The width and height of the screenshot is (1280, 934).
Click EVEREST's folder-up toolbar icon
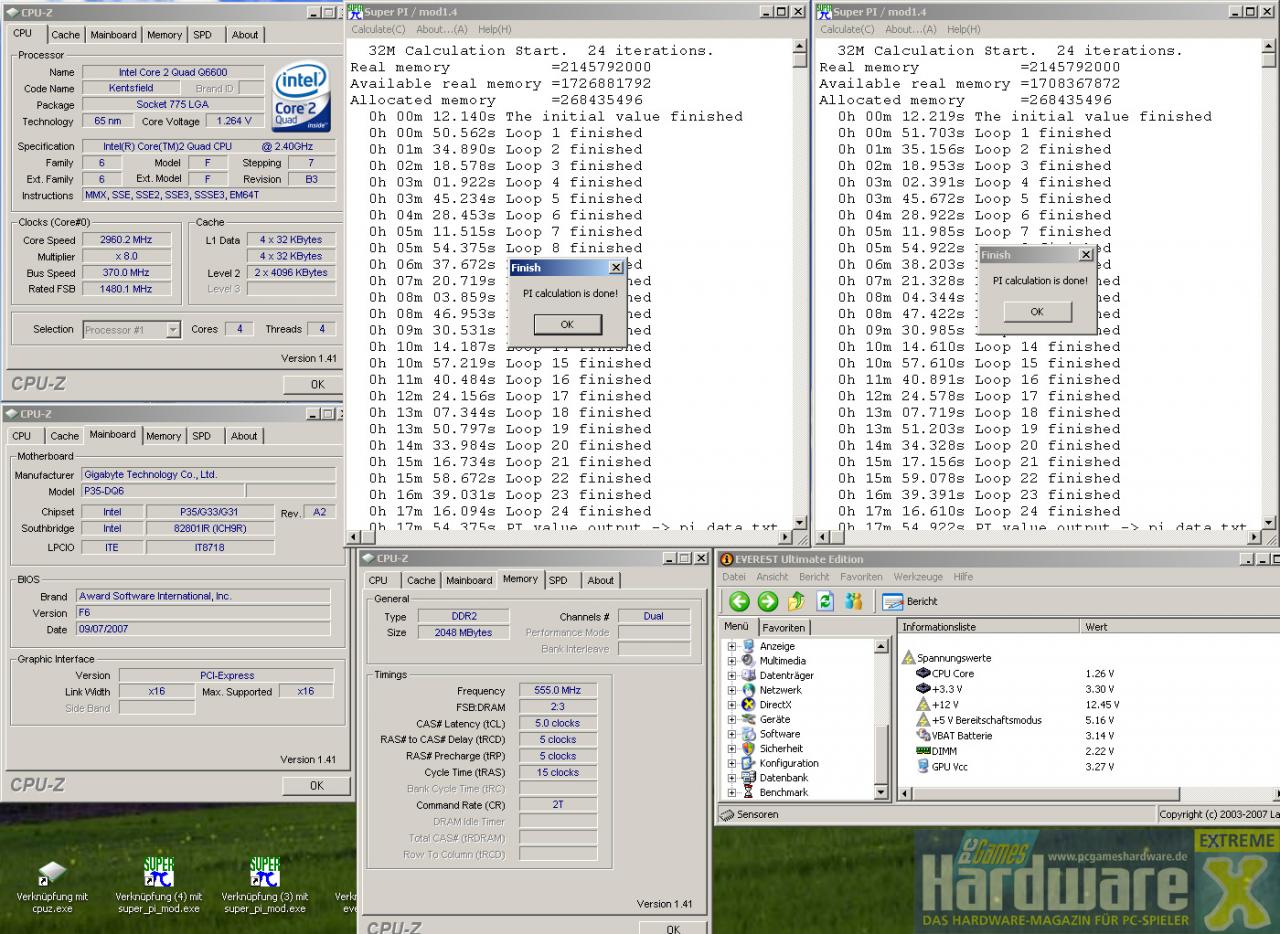796,601
